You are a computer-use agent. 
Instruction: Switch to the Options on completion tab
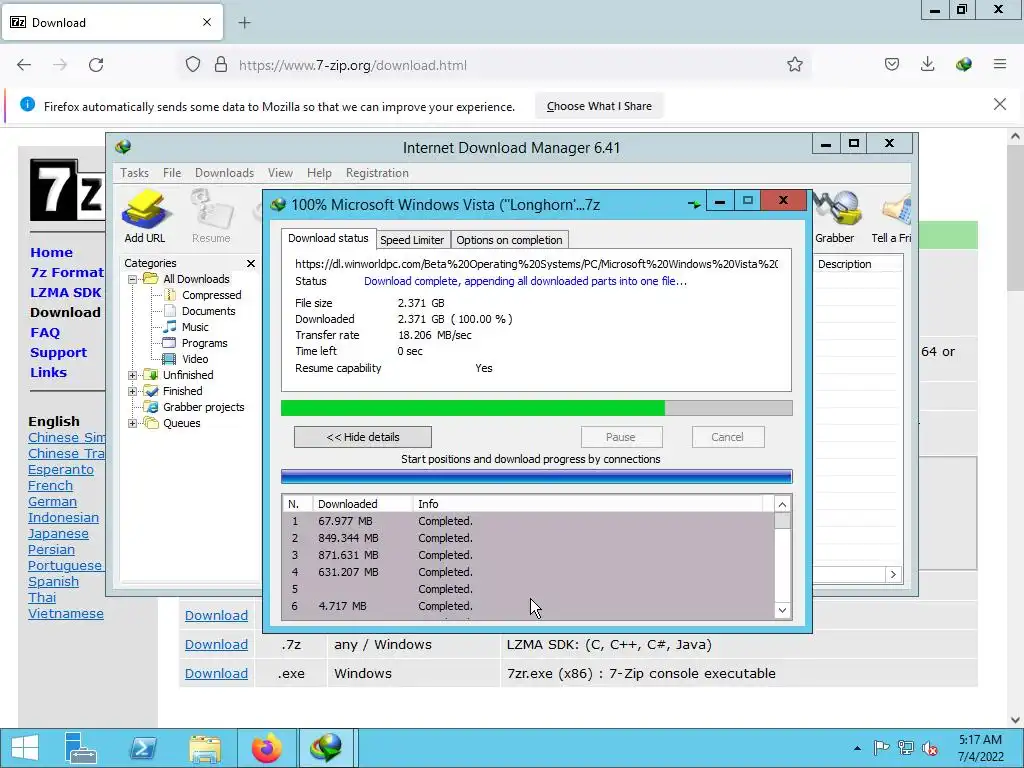509,240
